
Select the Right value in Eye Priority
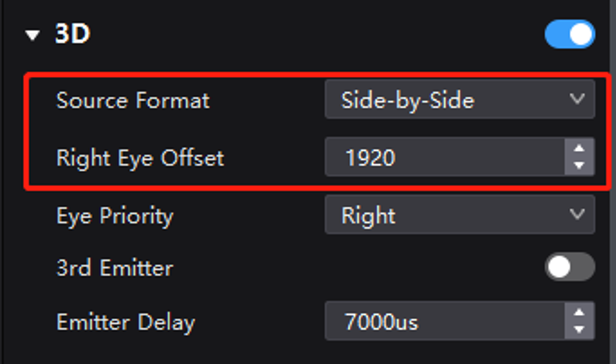pos(368,216)
